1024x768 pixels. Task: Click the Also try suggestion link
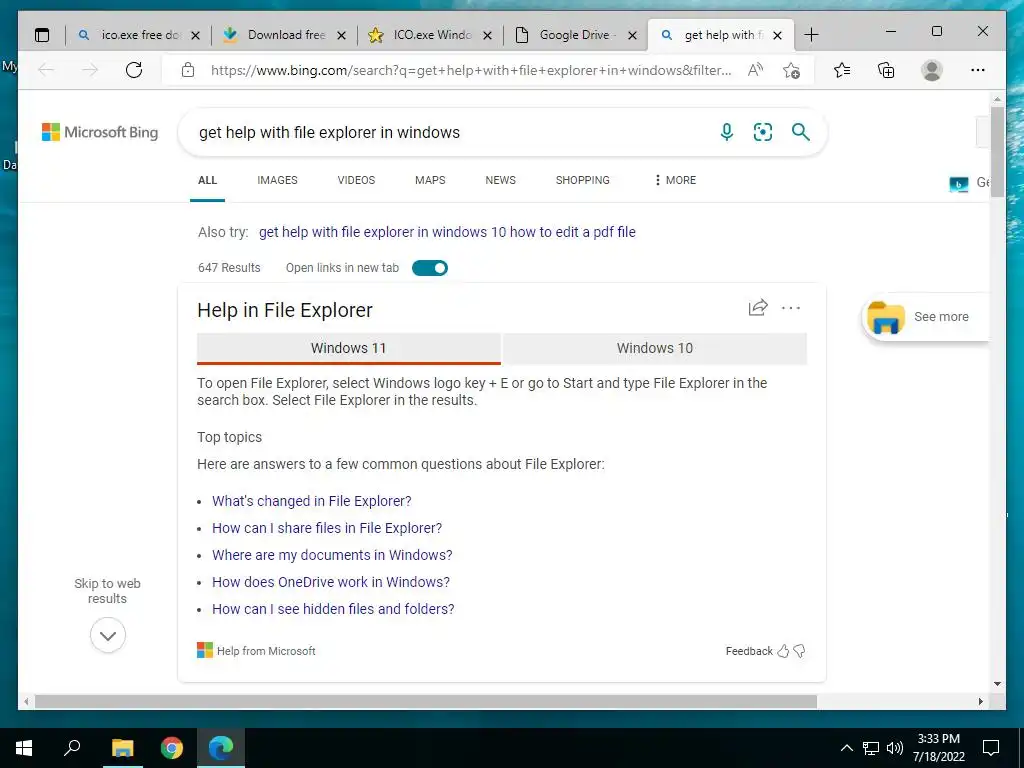(x=447, y=232)
